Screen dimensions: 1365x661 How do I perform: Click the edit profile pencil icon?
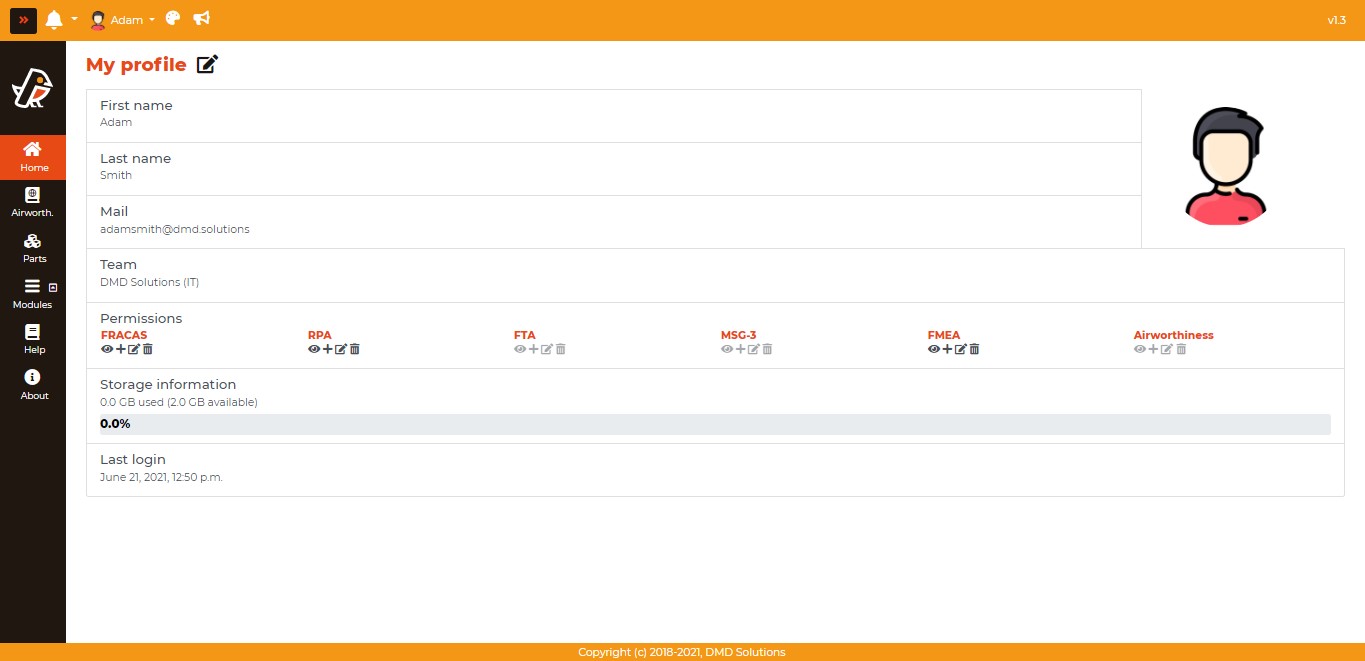[x=207, y=65]
